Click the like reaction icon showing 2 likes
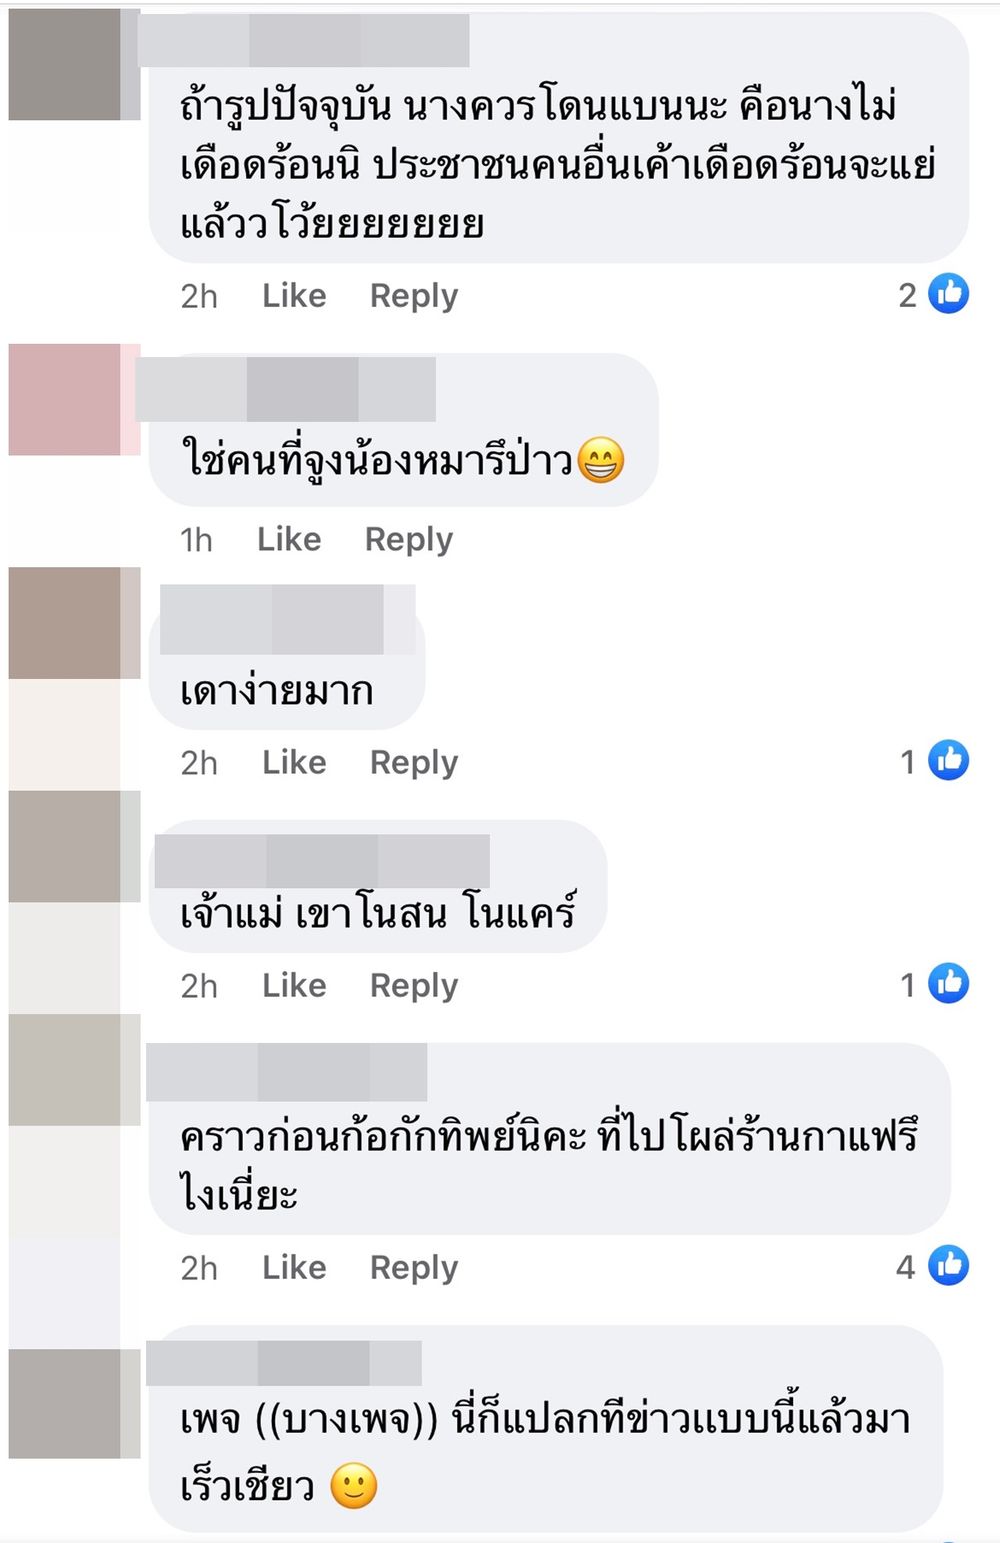Image resolution: width=1000 pixels, height=1543 pixels. 948,293
